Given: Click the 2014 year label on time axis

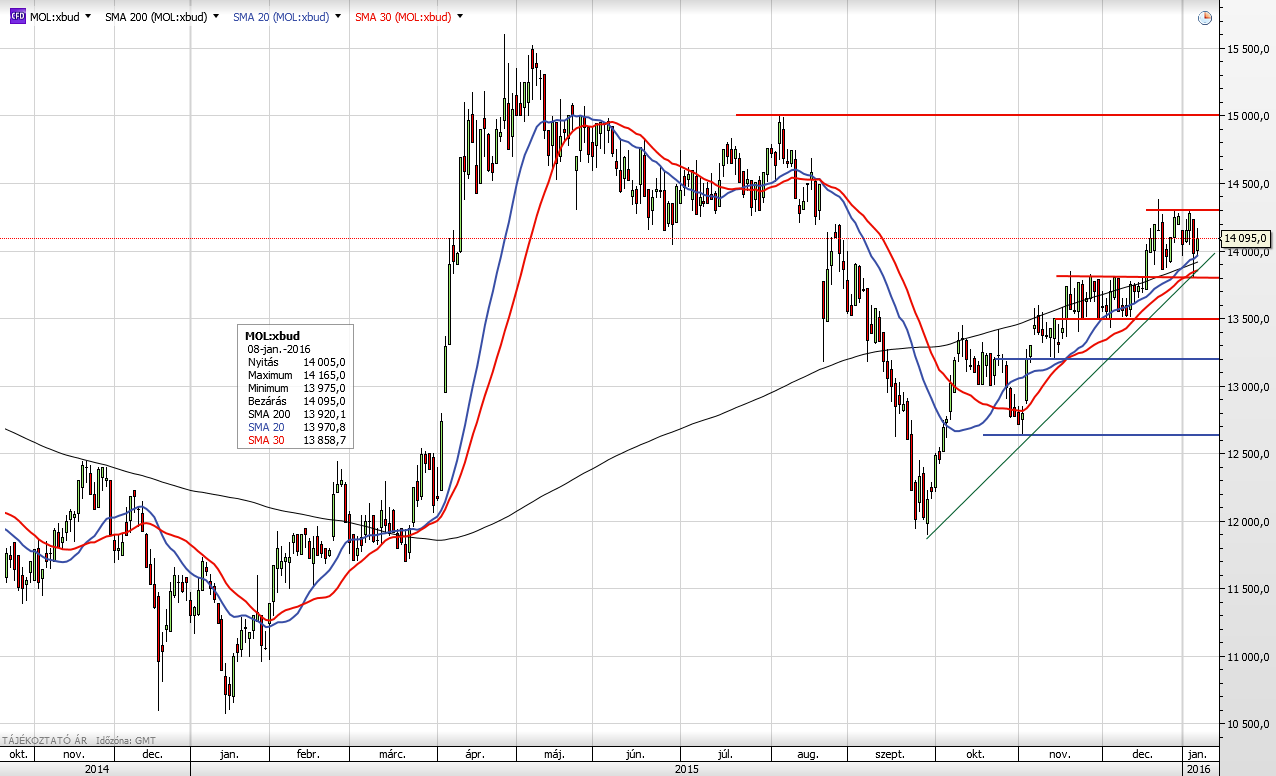Looking at the screenshot, I should pos(97,769).
